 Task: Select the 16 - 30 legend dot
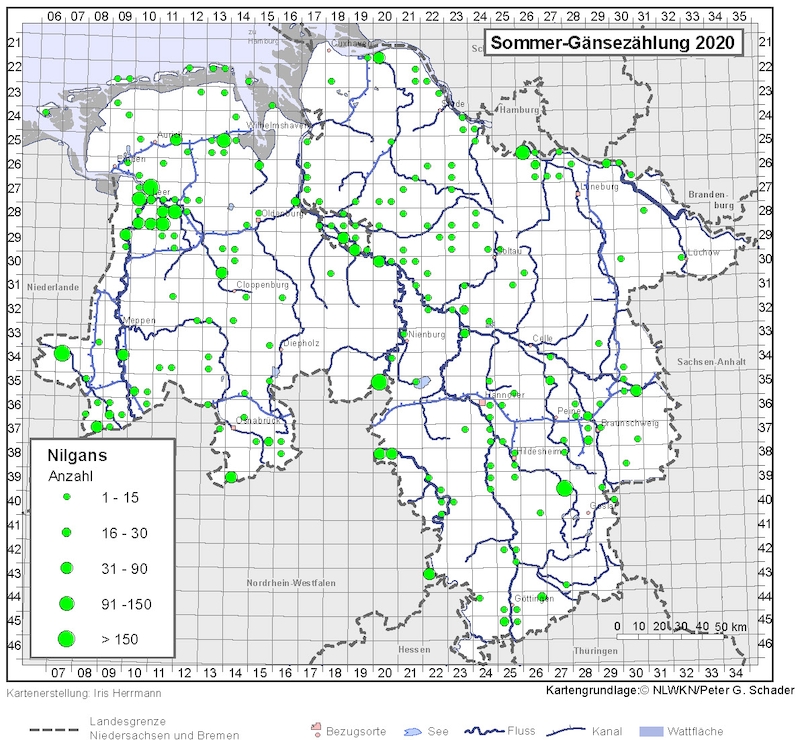(x=67, y=532)
